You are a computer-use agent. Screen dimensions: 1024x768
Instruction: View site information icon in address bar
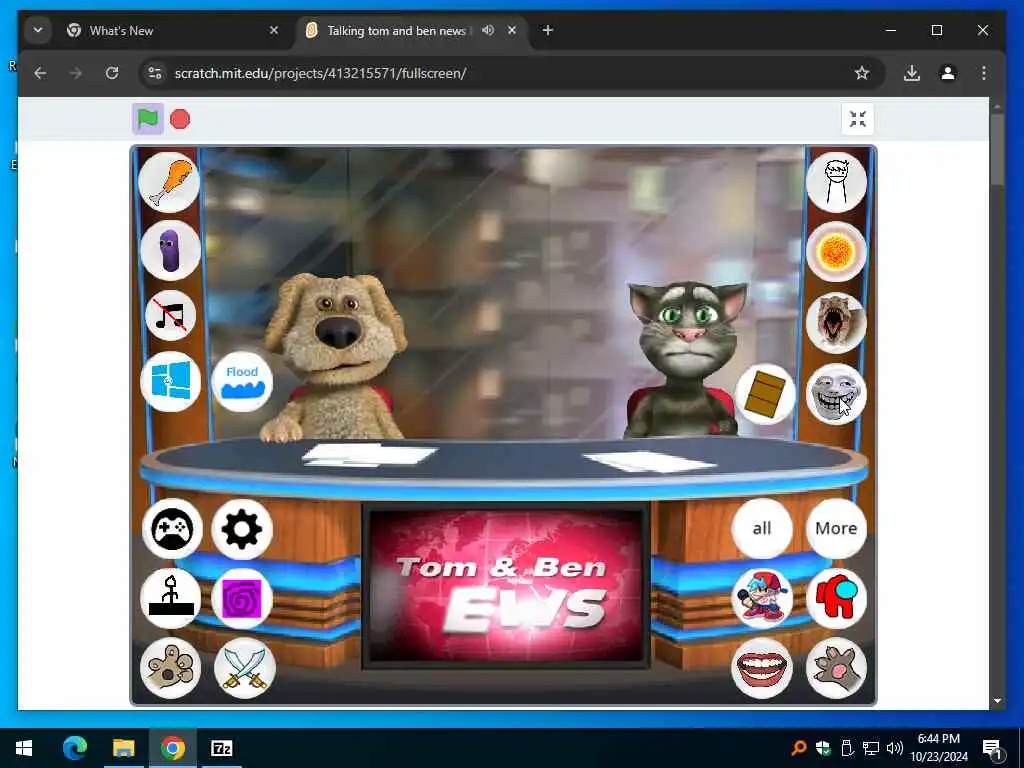(155, 73)
